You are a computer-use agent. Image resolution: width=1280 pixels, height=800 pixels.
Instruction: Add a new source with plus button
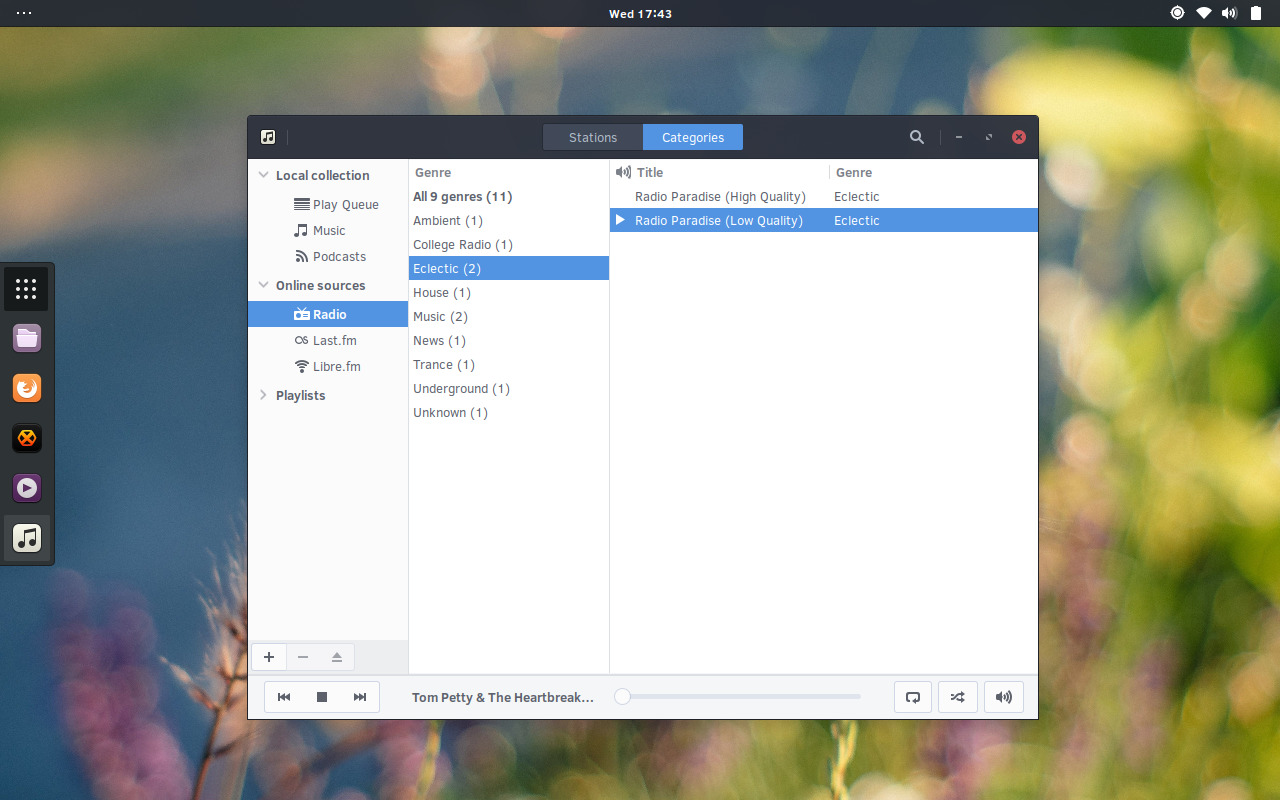pos(269,657)
